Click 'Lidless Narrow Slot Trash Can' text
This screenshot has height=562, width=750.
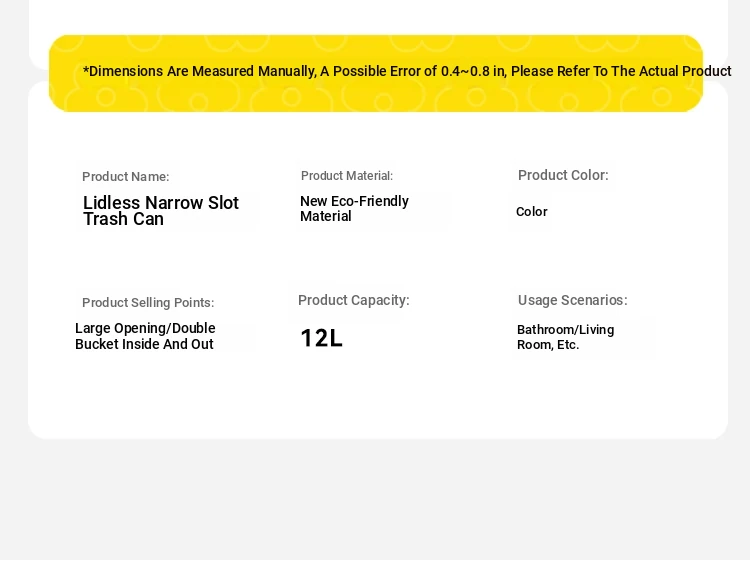coord(161,210)
